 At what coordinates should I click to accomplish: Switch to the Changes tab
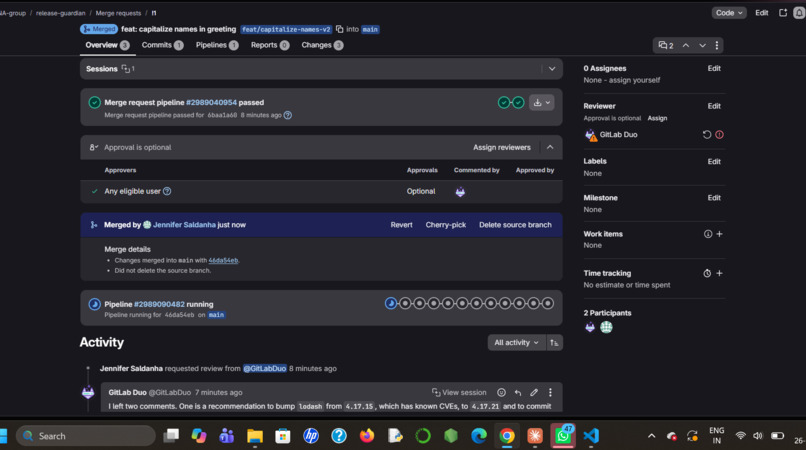tap(322, 45)
